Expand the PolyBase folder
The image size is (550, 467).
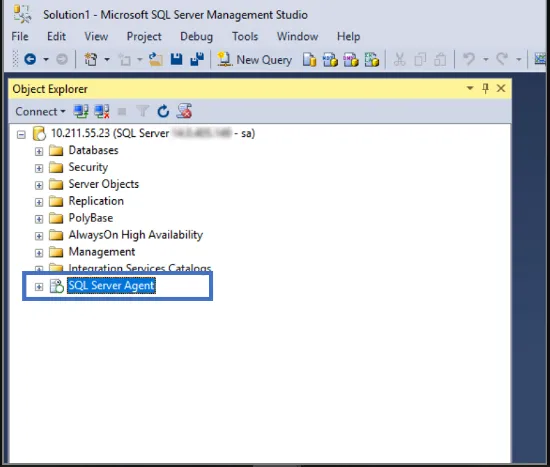click(39, 219)
